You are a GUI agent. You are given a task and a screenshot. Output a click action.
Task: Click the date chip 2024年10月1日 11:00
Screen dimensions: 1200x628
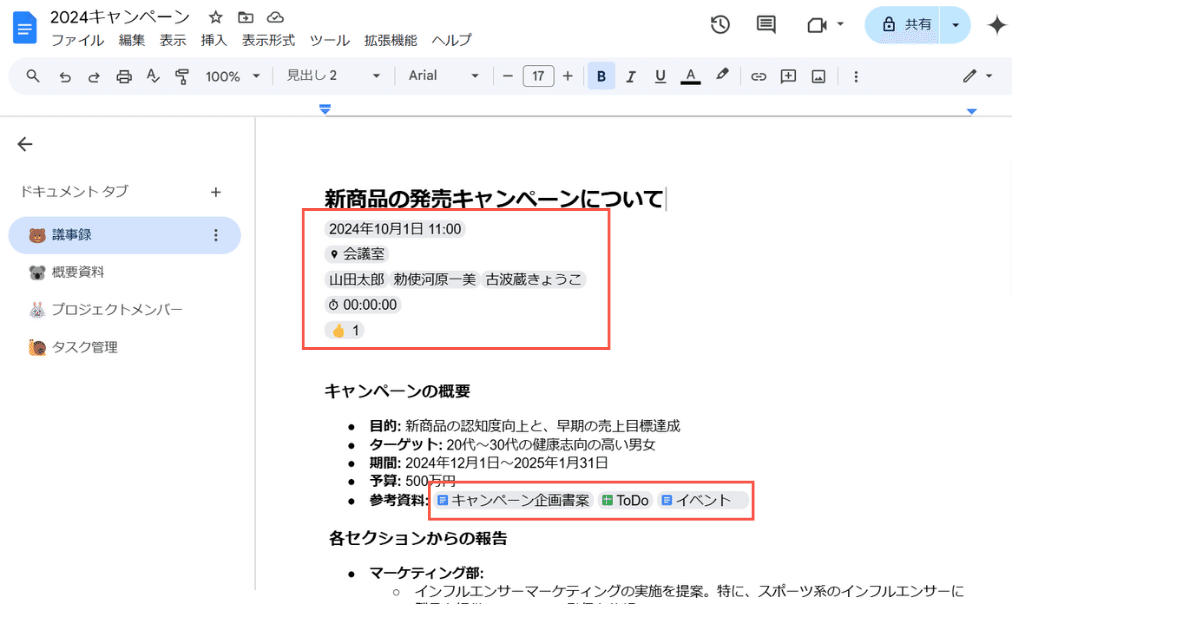click(395, 229)
